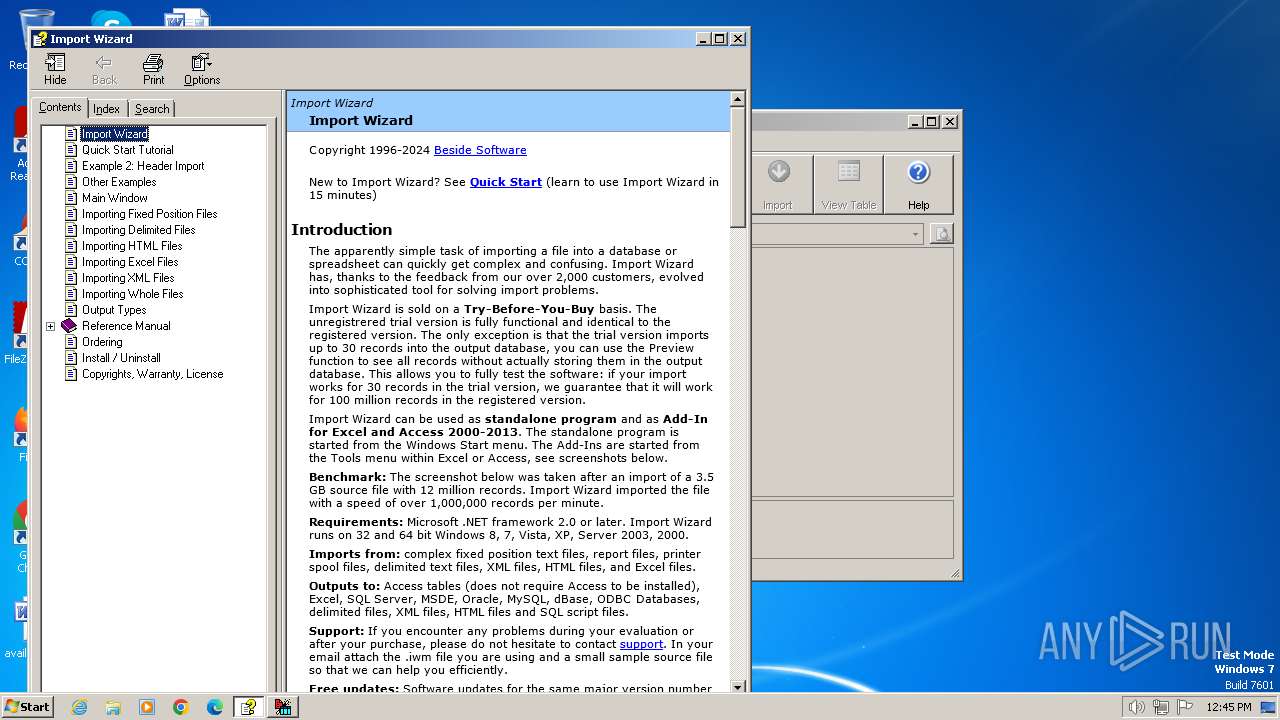Image resolution: width=1280 pixels, height=720 pixels.
Task: Click the Start button
Action: click(x=28, y=707)
